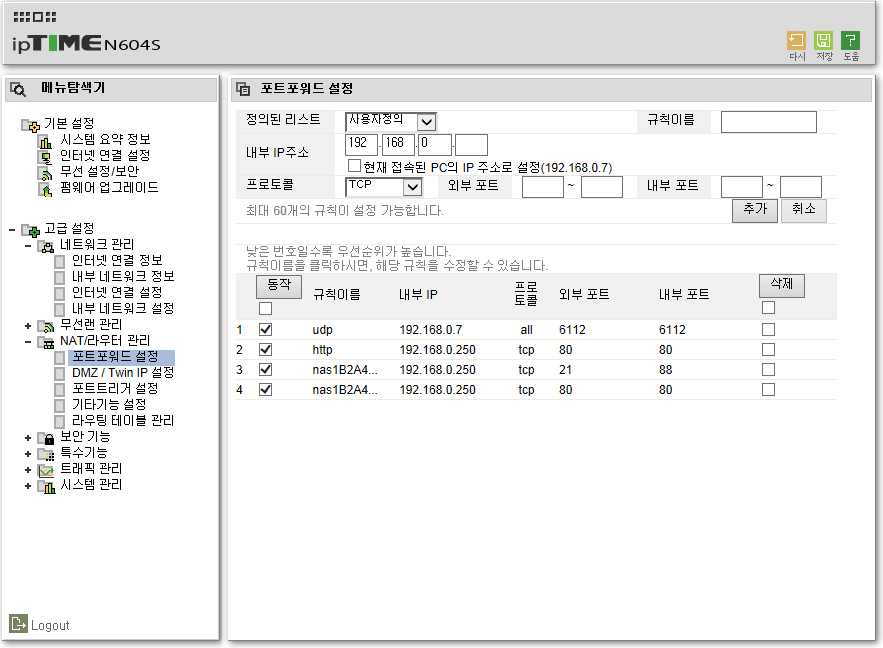
Task: Expand the 보안 기능 tree node
Action: click(28, 438)
